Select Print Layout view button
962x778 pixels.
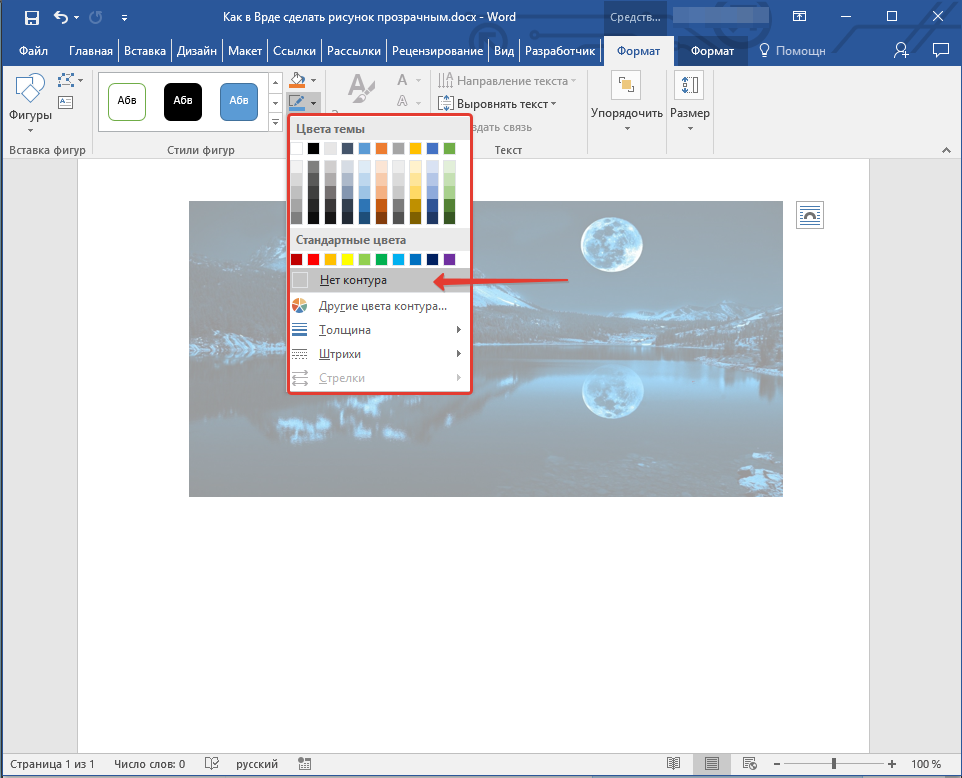pyautogui.click(x=711, y=764)
